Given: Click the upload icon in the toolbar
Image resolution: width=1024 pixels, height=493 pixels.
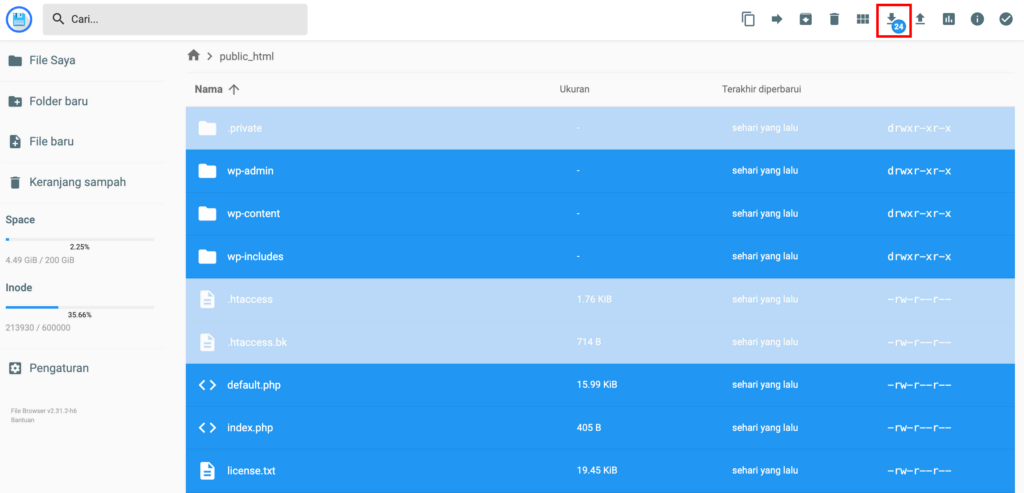Looking at the screenshot, I should point(920,19).
